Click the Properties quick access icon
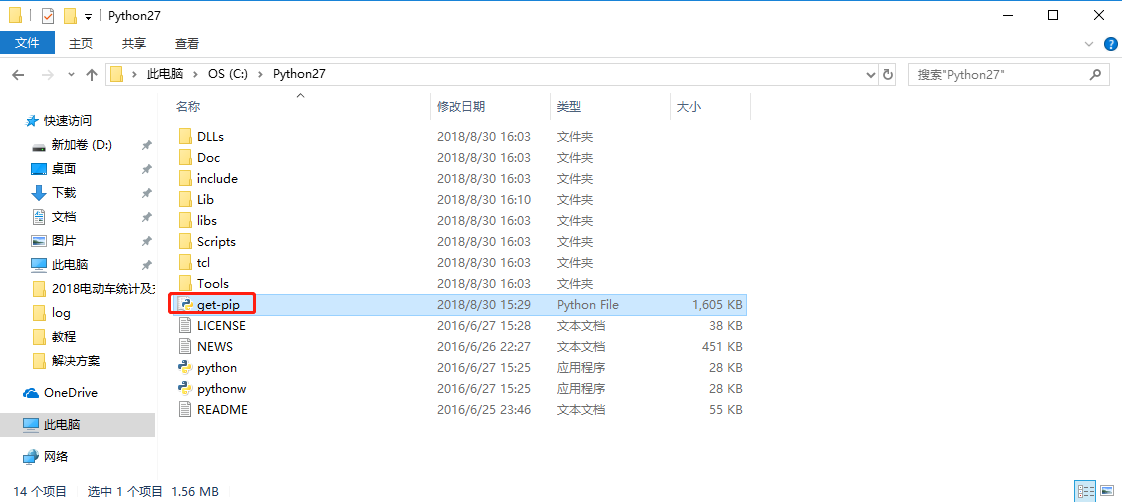The height and width of the screenshot is (502, 1122). (x=48, y=16)
